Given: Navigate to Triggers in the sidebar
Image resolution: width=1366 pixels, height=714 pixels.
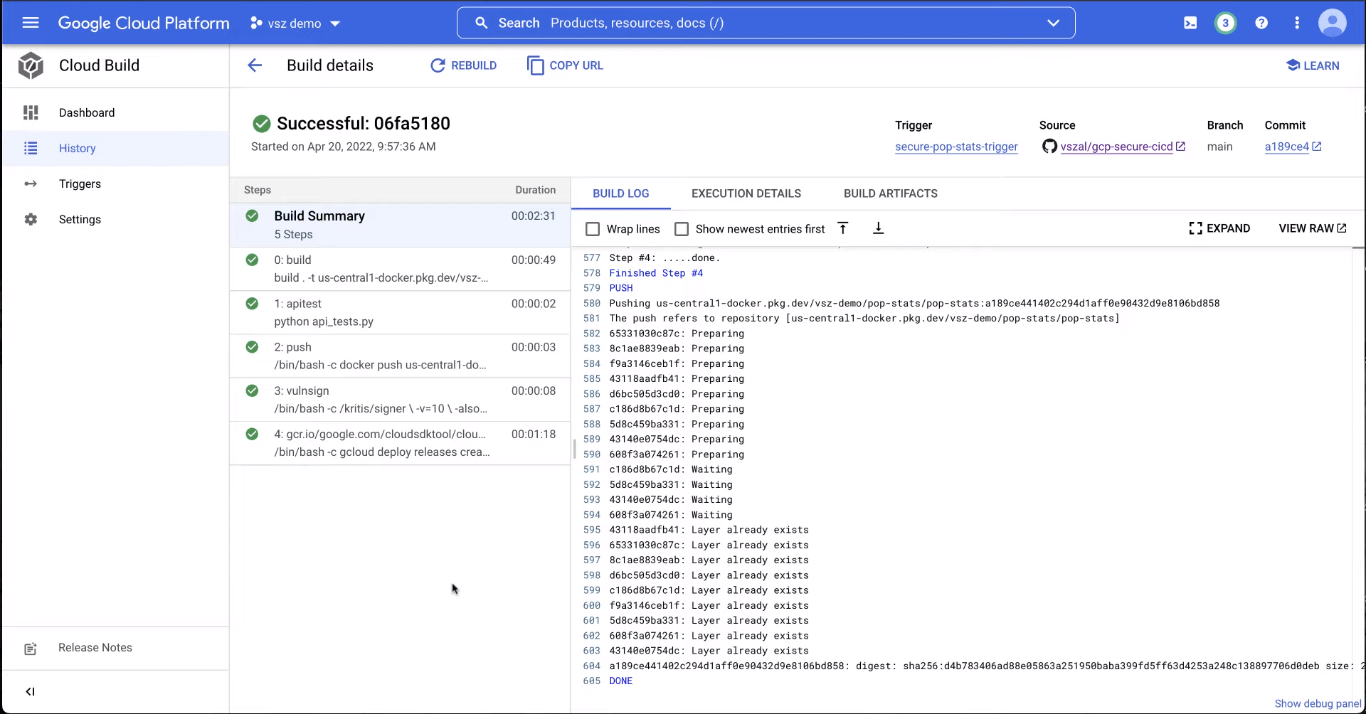Looking at the screenshot, I should (80, 183).
